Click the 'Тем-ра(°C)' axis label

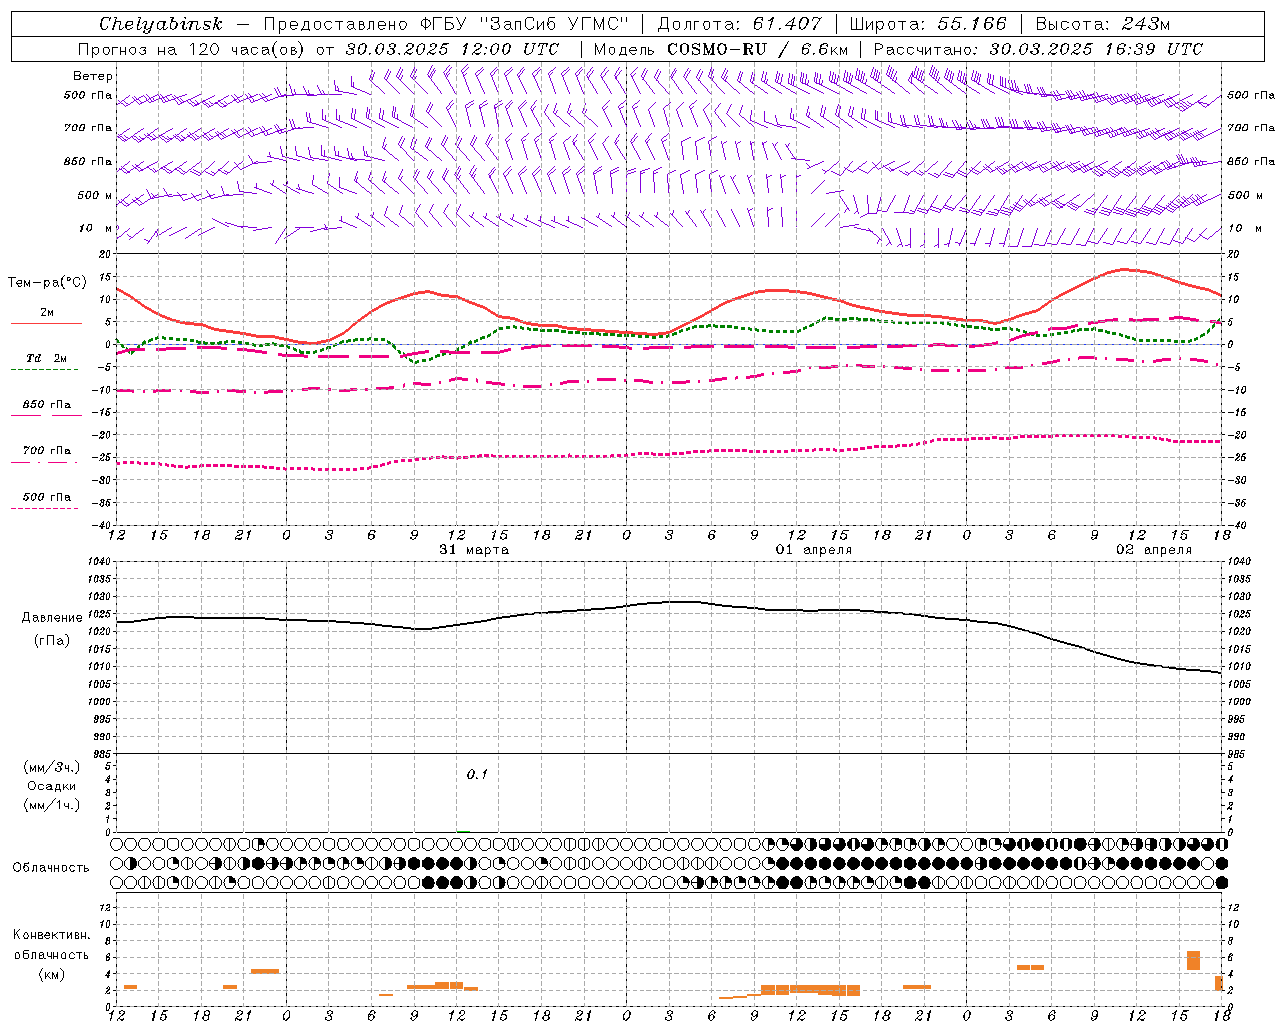click(47, 283)
